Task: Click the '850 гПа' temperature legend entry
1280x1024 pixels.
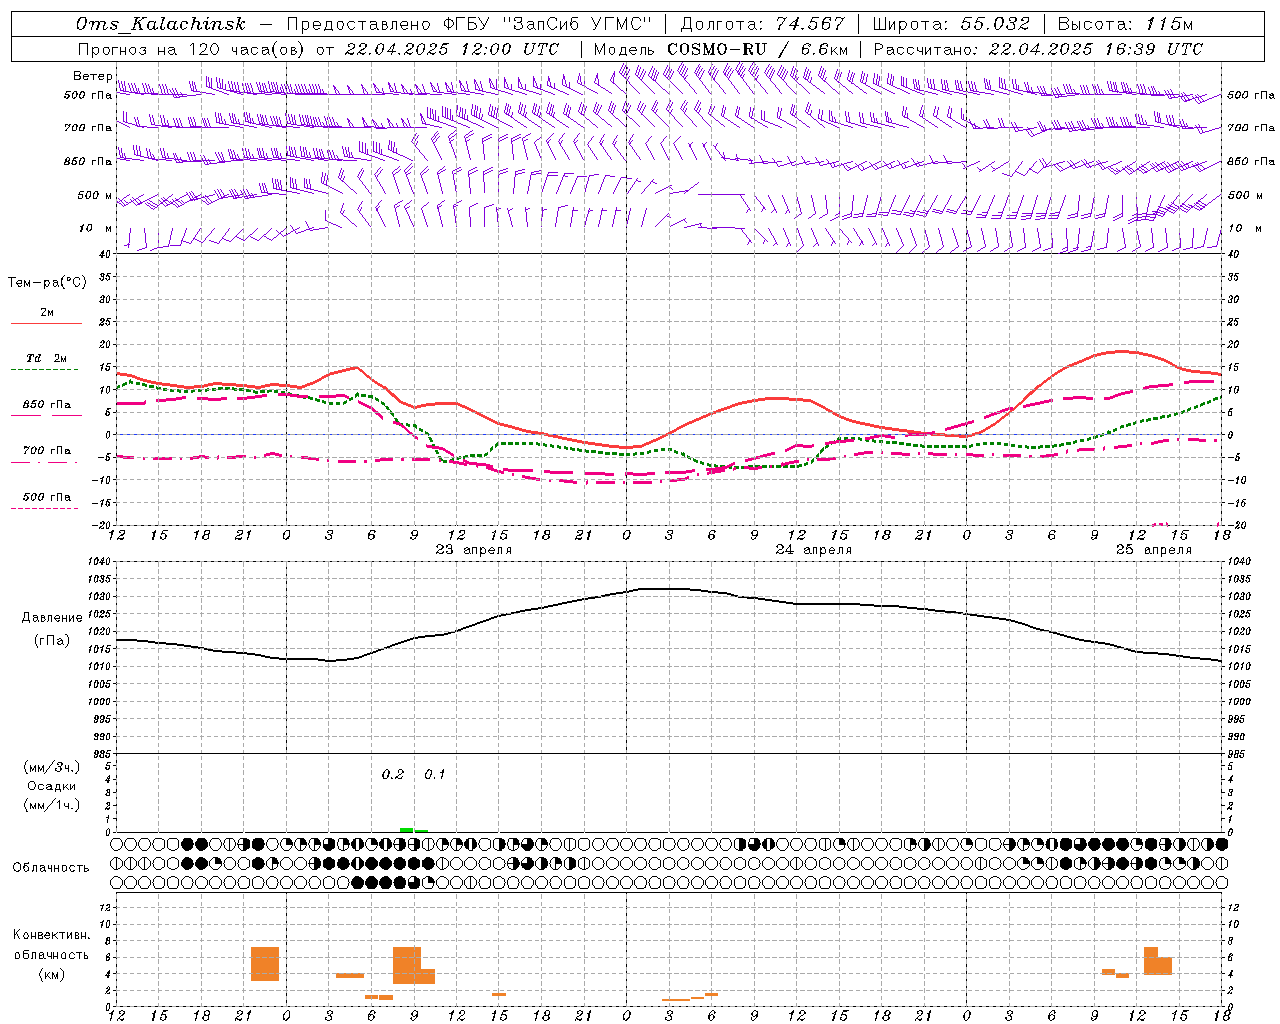Action: click(47, 405)
